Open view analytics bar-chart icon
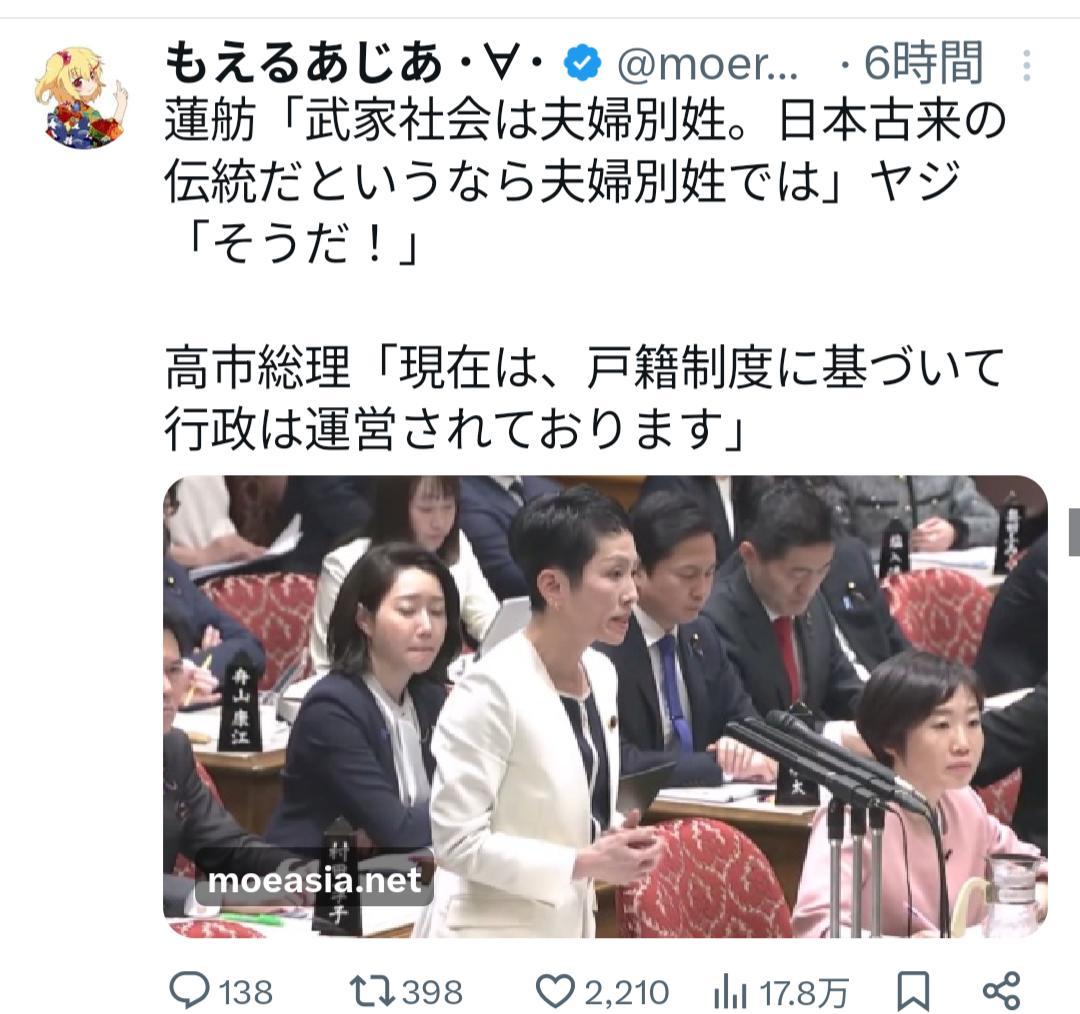 click(731, 992)
